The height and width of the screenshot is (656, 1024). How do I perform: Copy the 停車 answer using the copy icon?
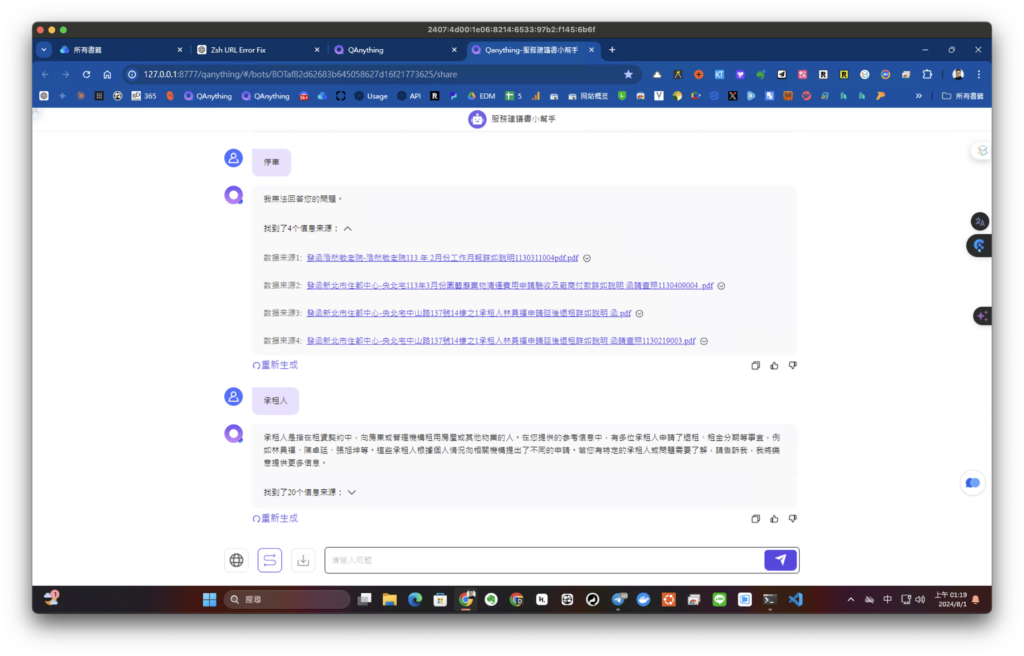point(756,366)
